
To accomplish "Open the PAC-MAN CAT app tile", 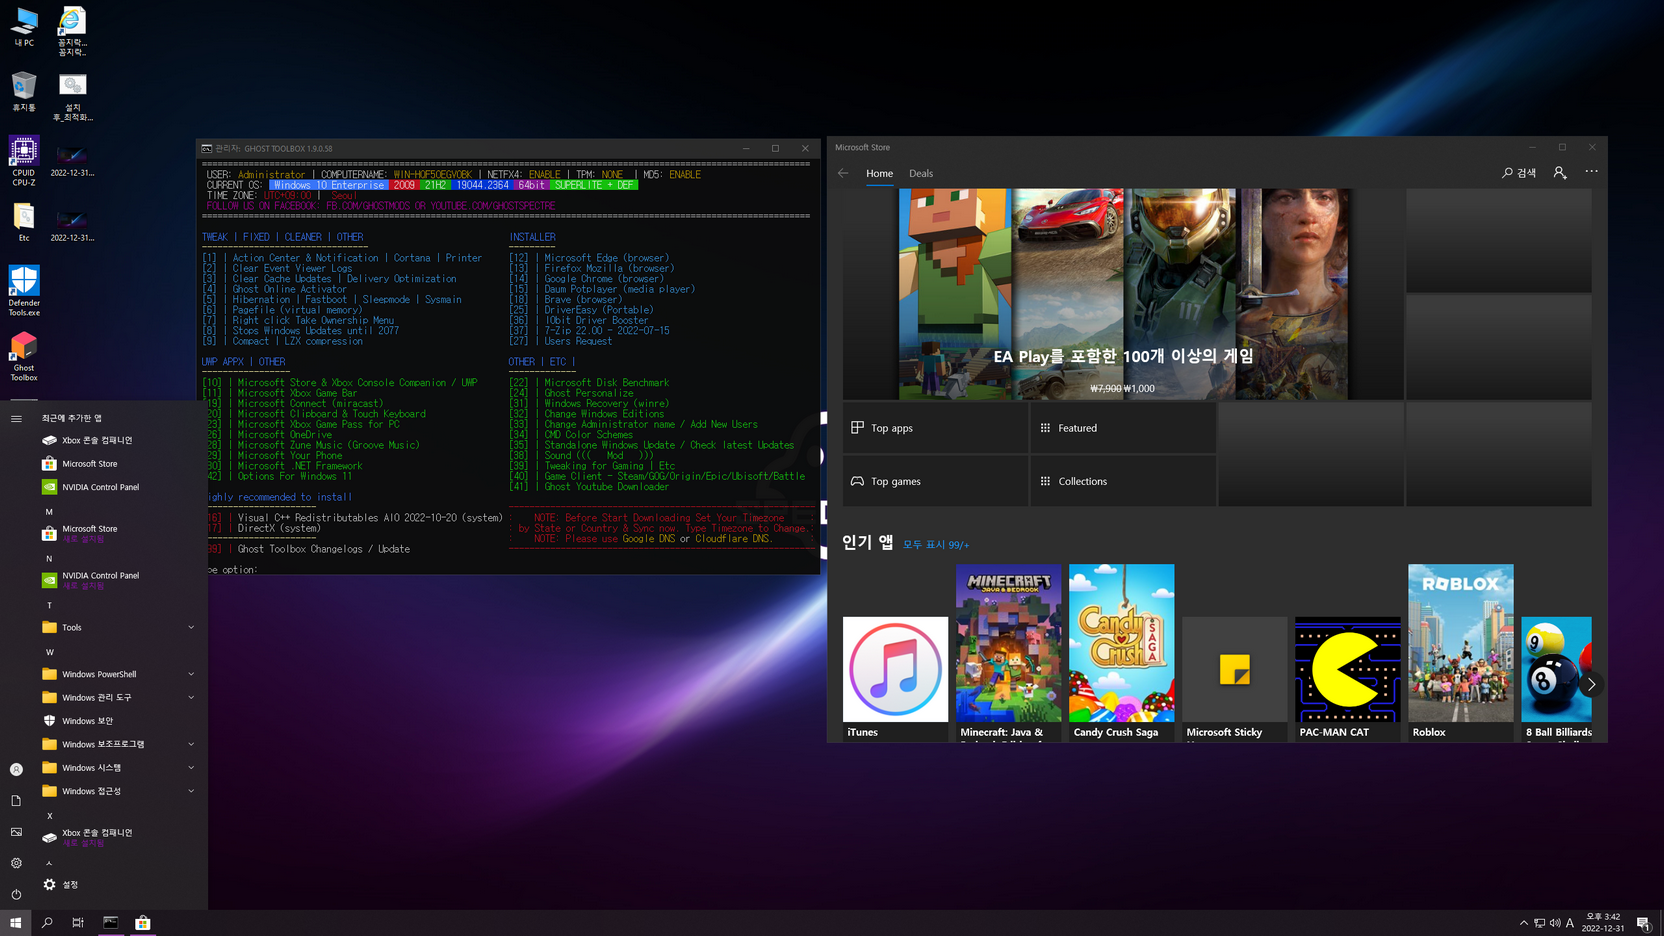I will click(1347, 678).
